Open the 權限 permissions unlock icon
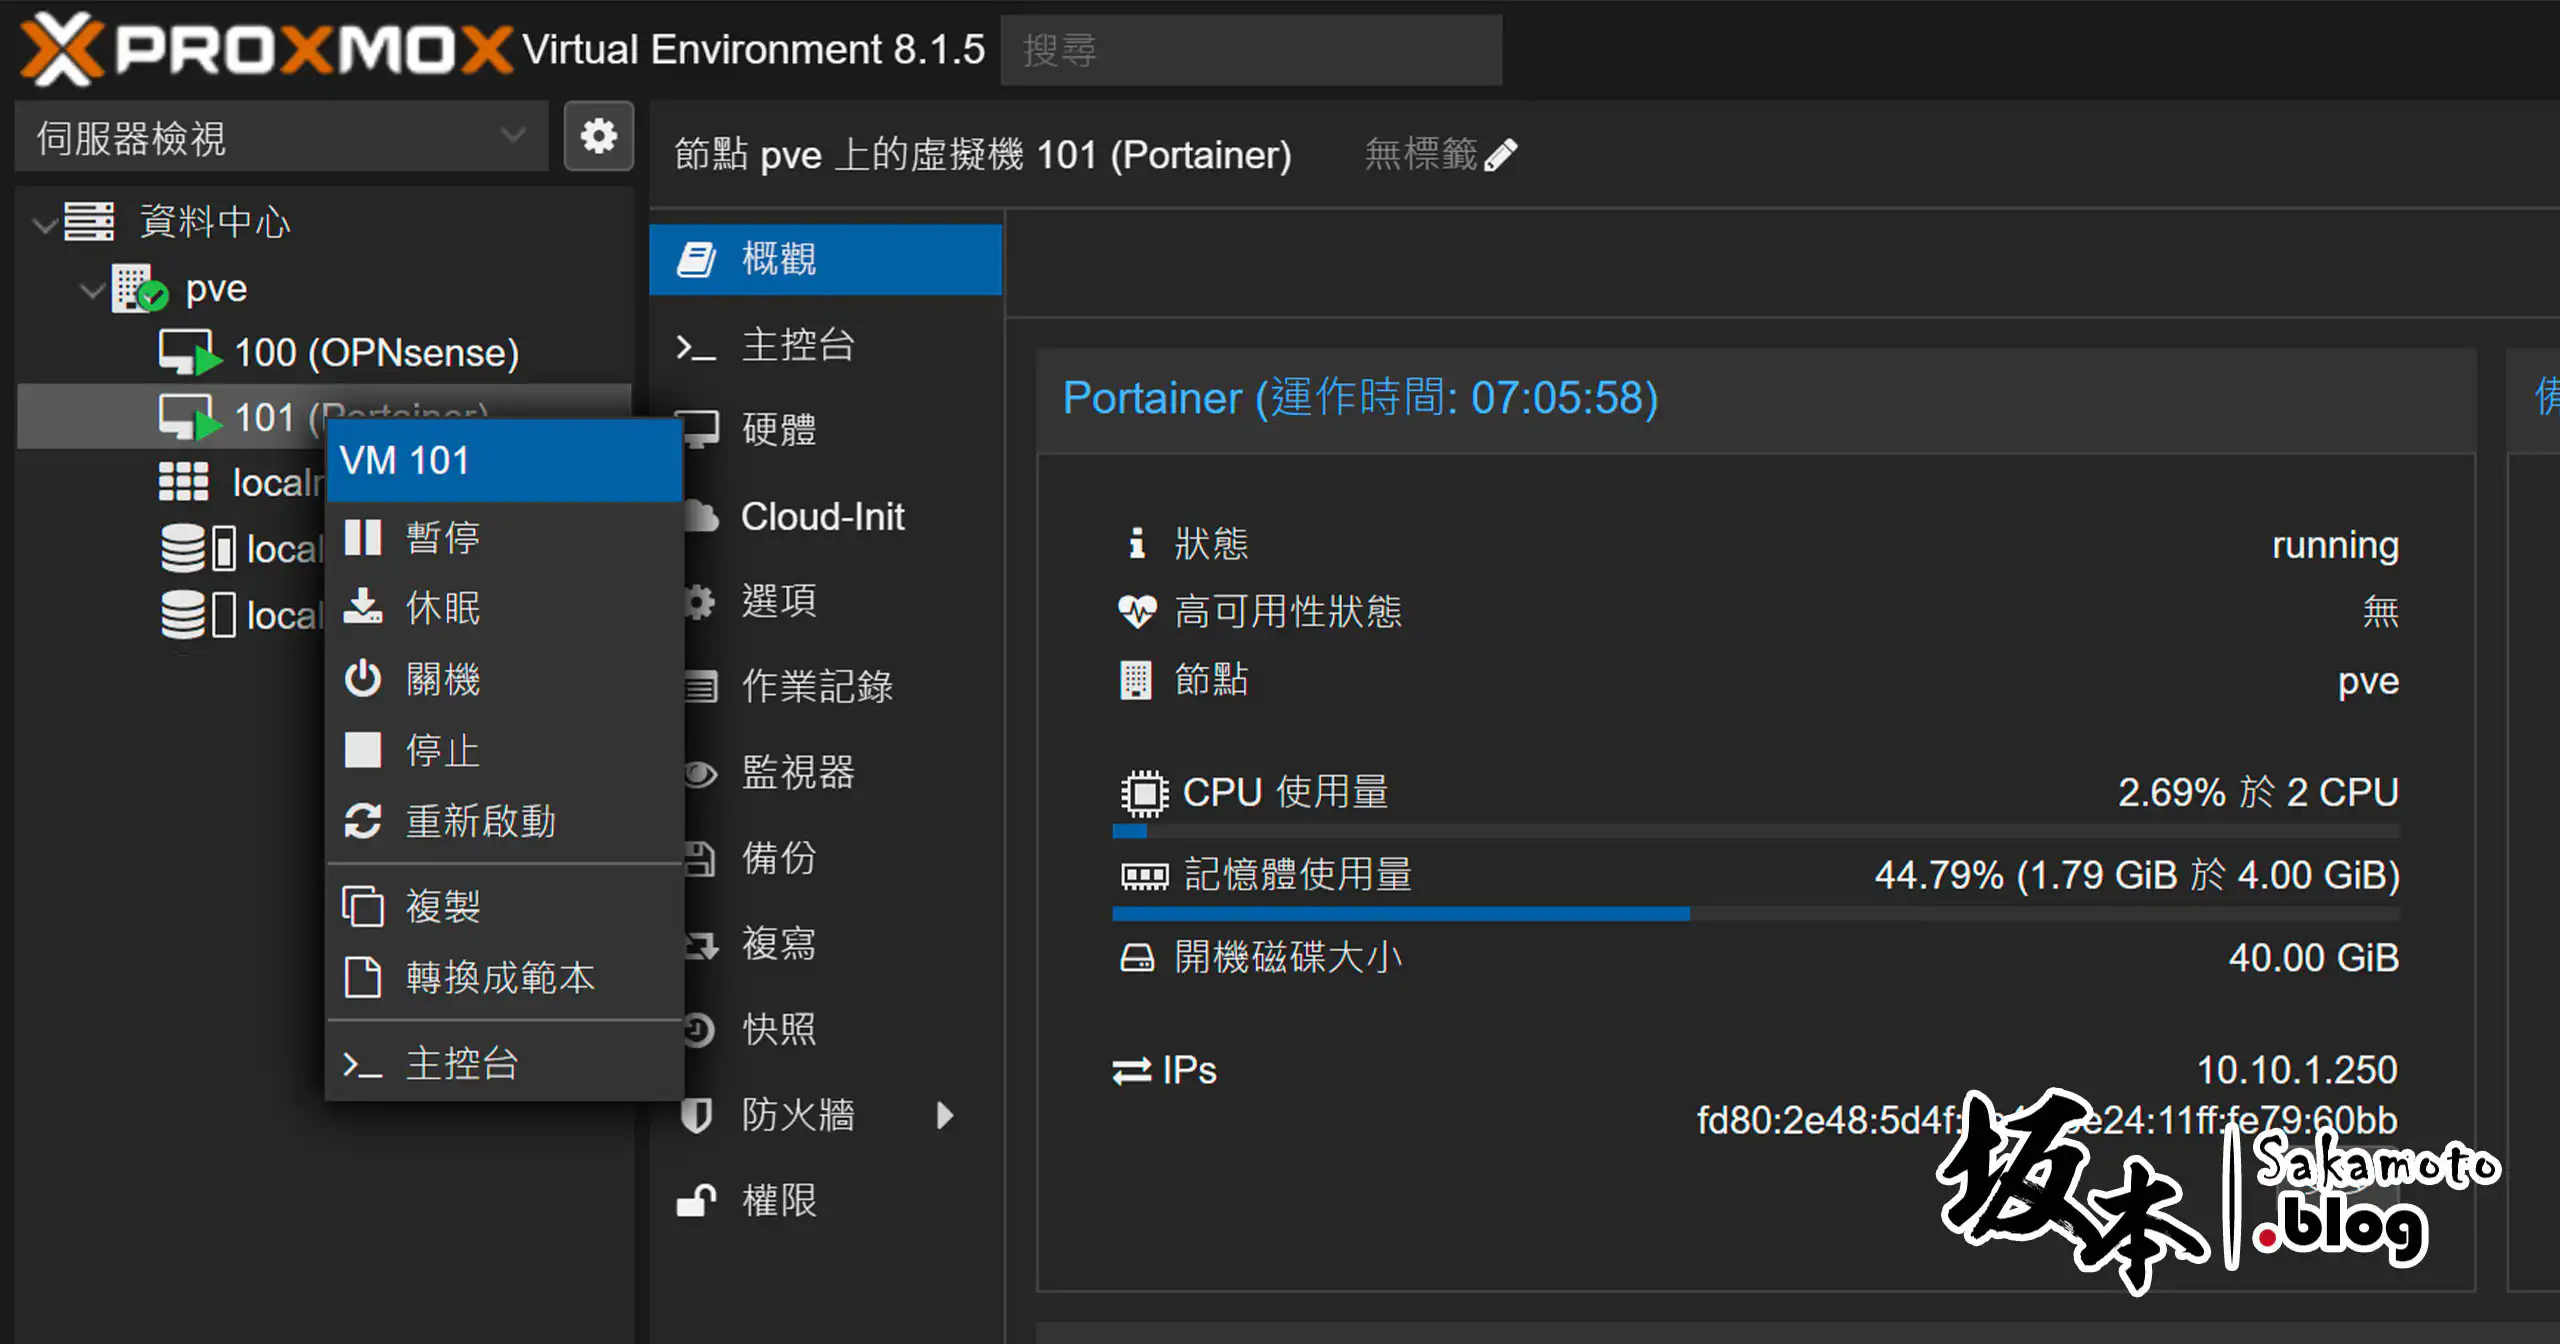The height and width of the screenshot is (1344, 2560). click(x=697, y=1199)
